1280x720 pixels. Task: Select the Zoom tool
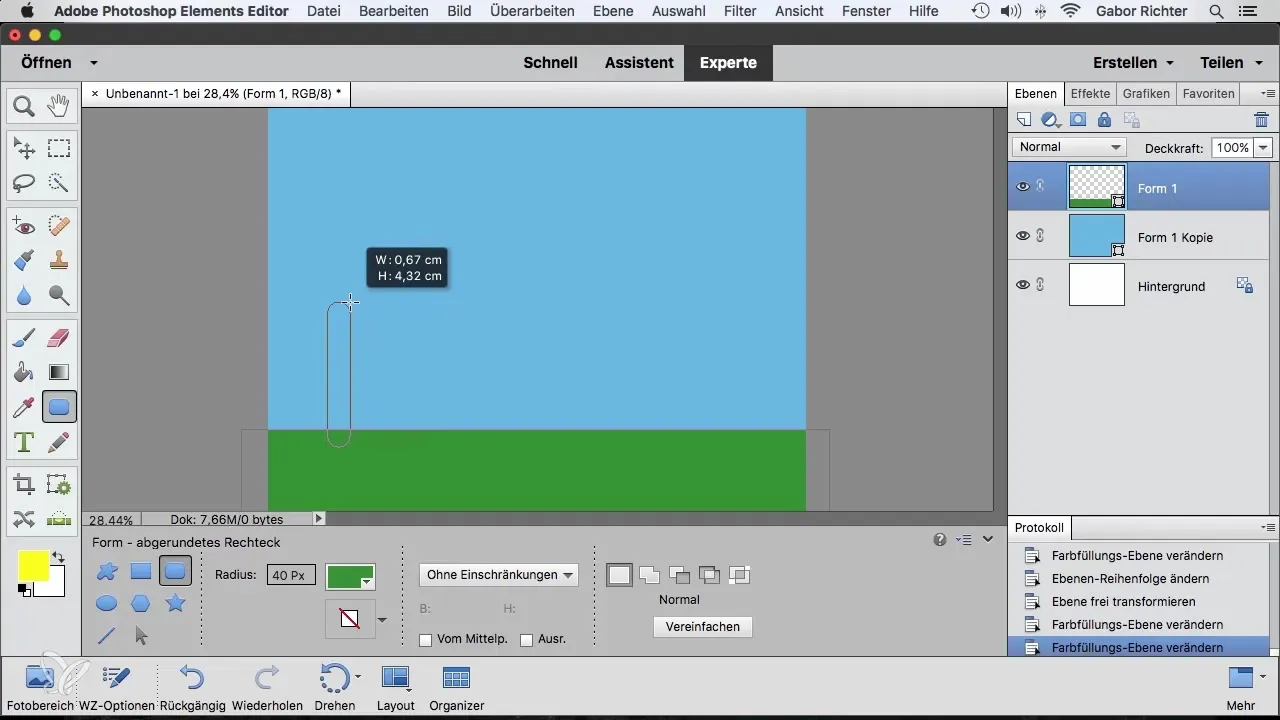[x=24, y=105]
